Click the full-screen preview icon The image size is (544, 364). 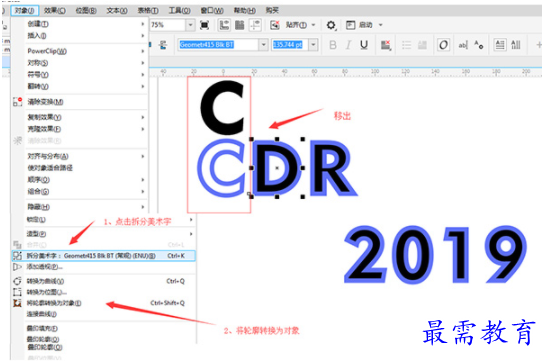click(x=204, y=25)
